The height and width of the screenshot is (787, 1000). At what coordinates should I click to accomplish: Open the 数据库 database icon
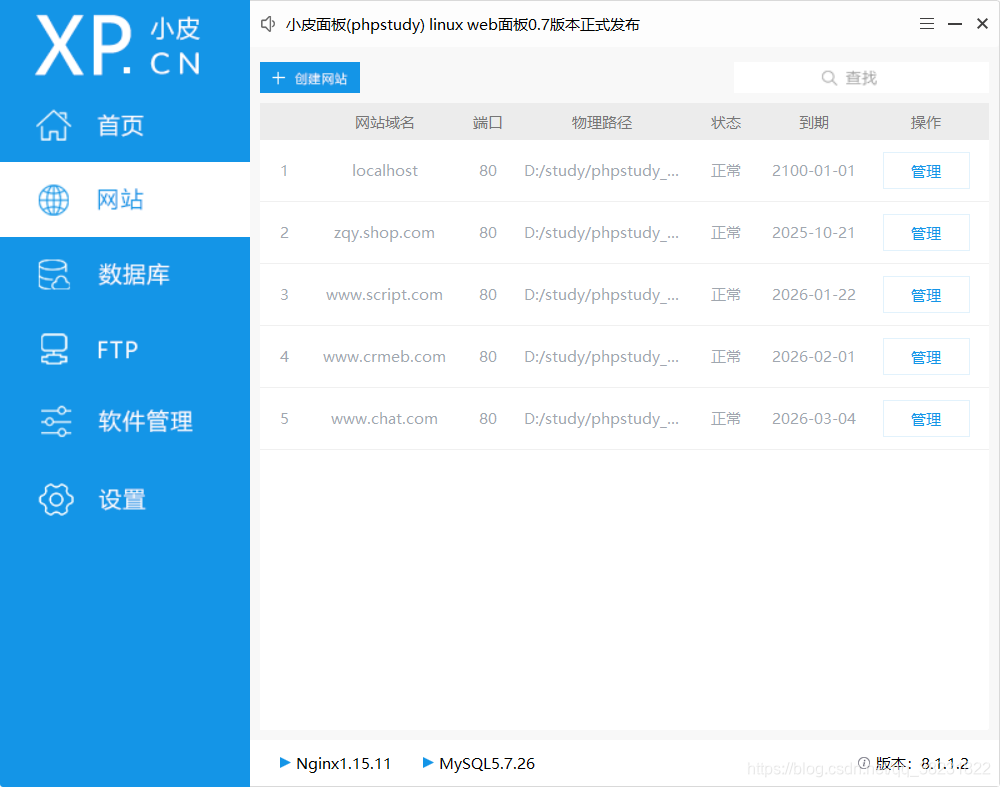pos(54,274)
